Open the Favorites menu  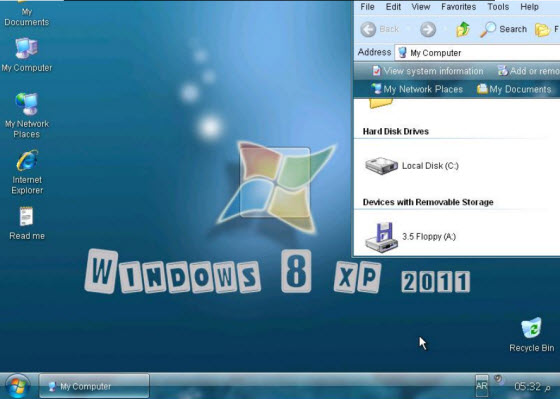coord(459,7)
